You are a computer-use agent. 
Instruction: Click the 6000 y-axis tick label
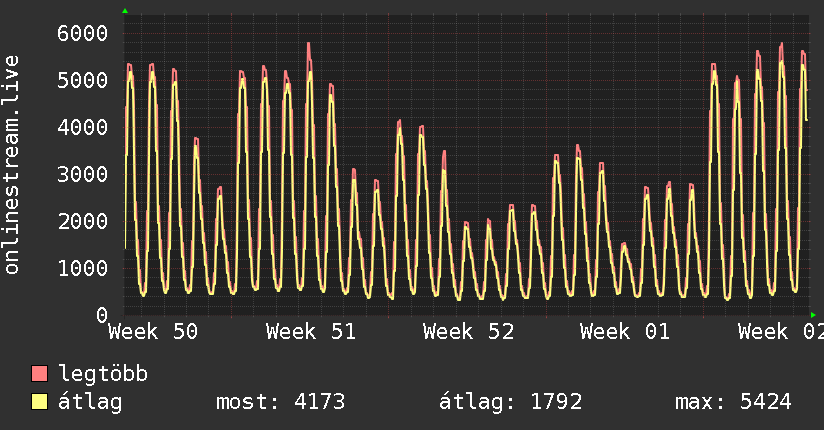[x=82, y=34]
